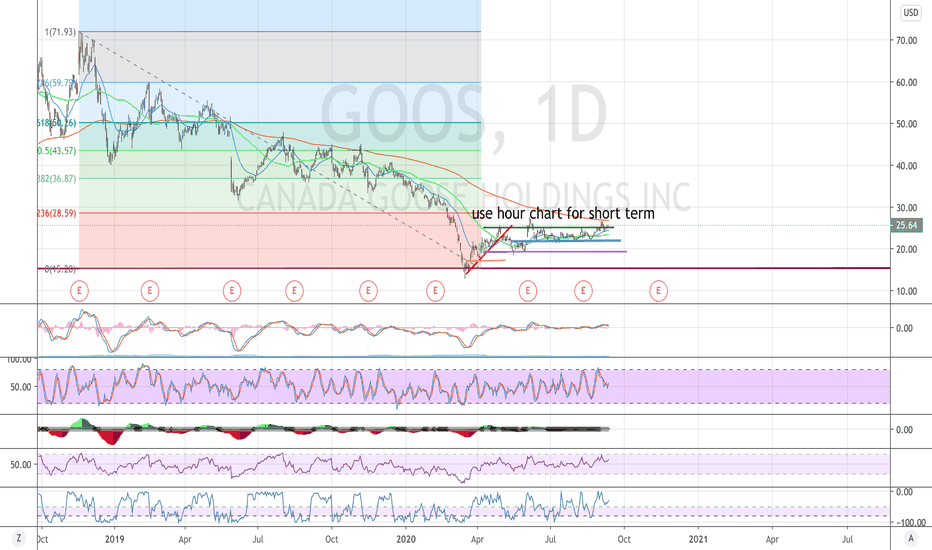Select the thick blue horizontal line near 22
This screenshot has width=932, height=550.
(566, 241)
